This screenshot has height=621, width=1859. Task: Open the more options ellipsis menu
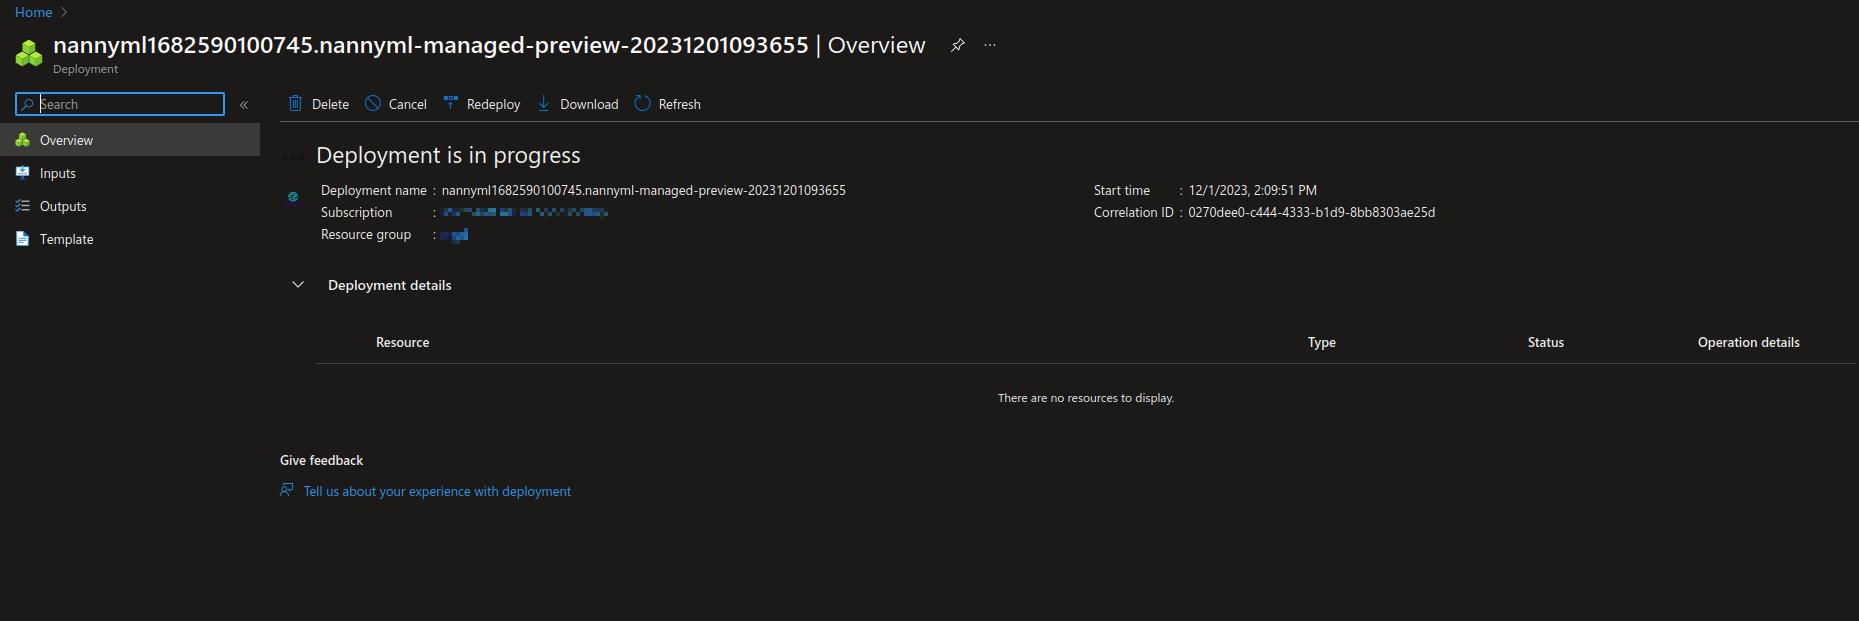point(990,45)
